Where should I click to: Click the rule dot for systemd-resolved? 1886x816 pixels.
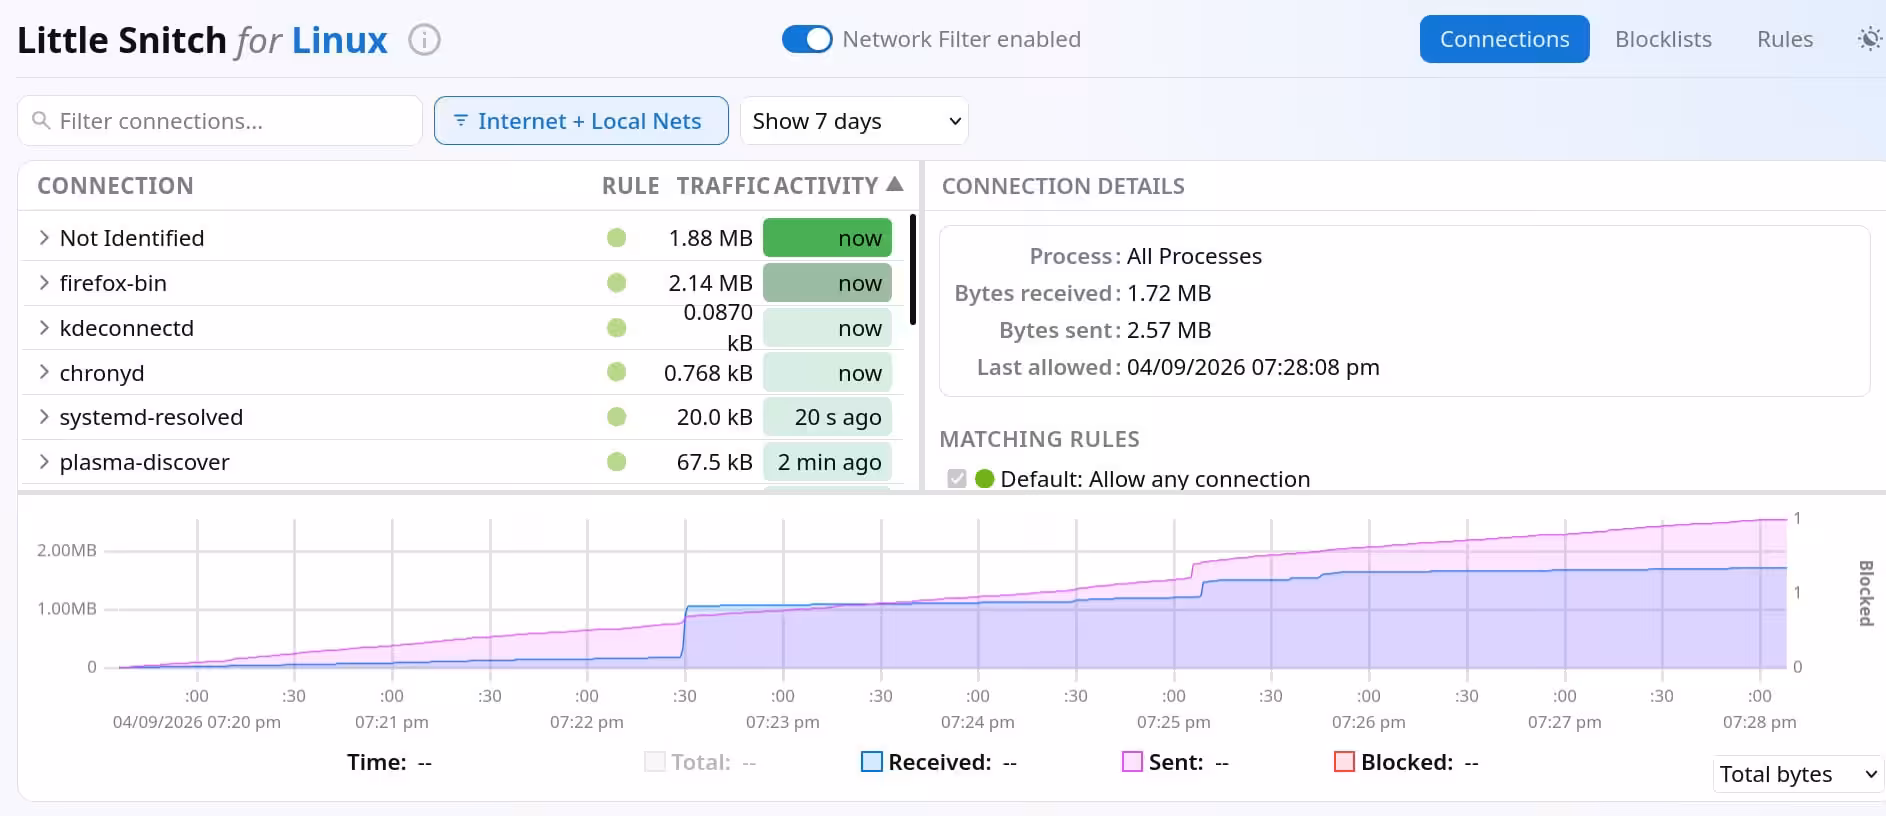coord(617,417)
